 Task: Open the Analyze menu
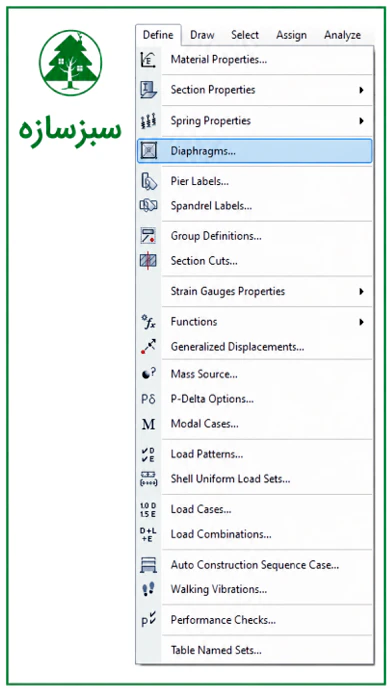tap(342, 35)
